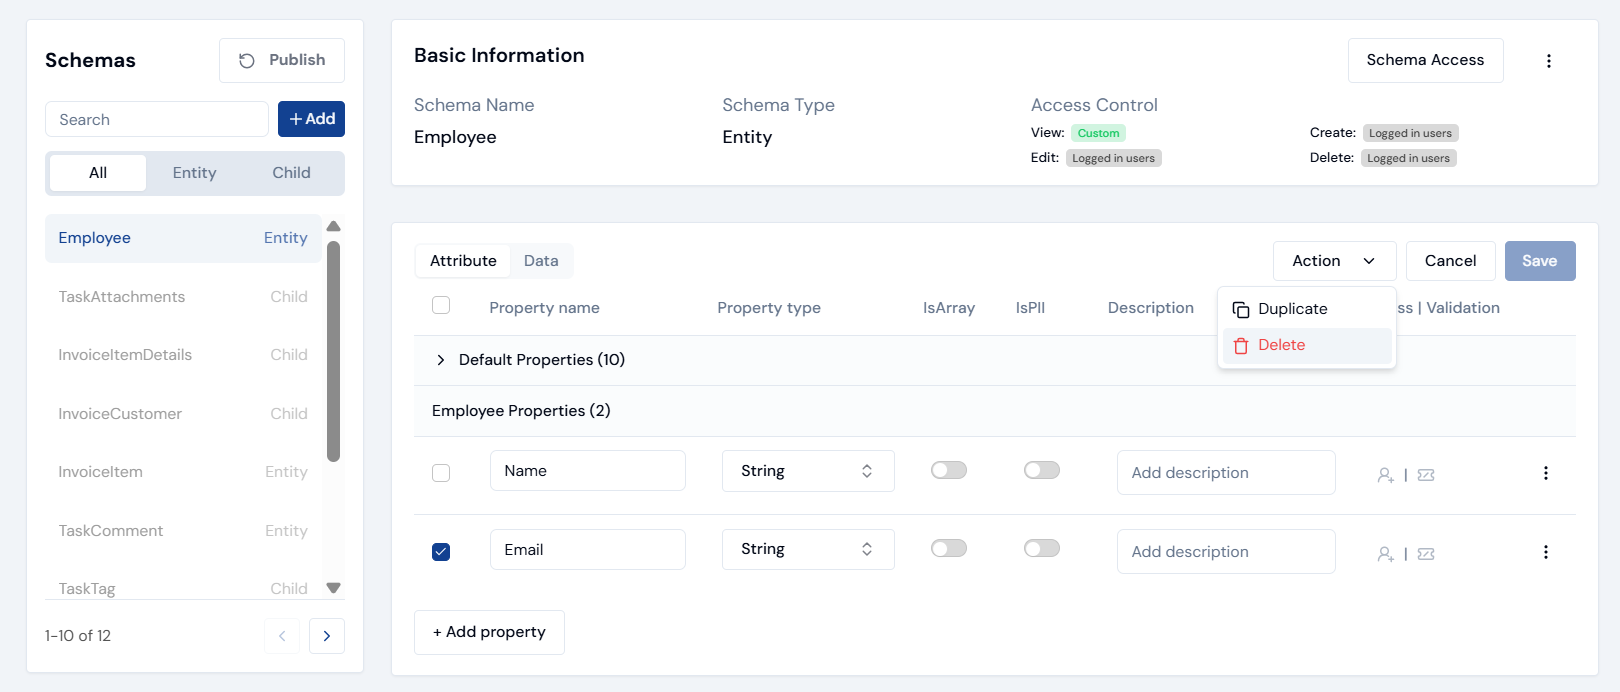Click validation icon in Name row
Screen dimensions: 1620x692
[1426, 475]
